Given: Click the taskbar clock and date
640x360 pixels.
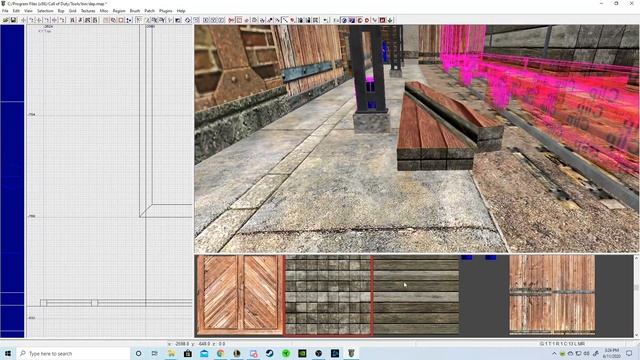Looking at the screenshot, I should 611,353.
